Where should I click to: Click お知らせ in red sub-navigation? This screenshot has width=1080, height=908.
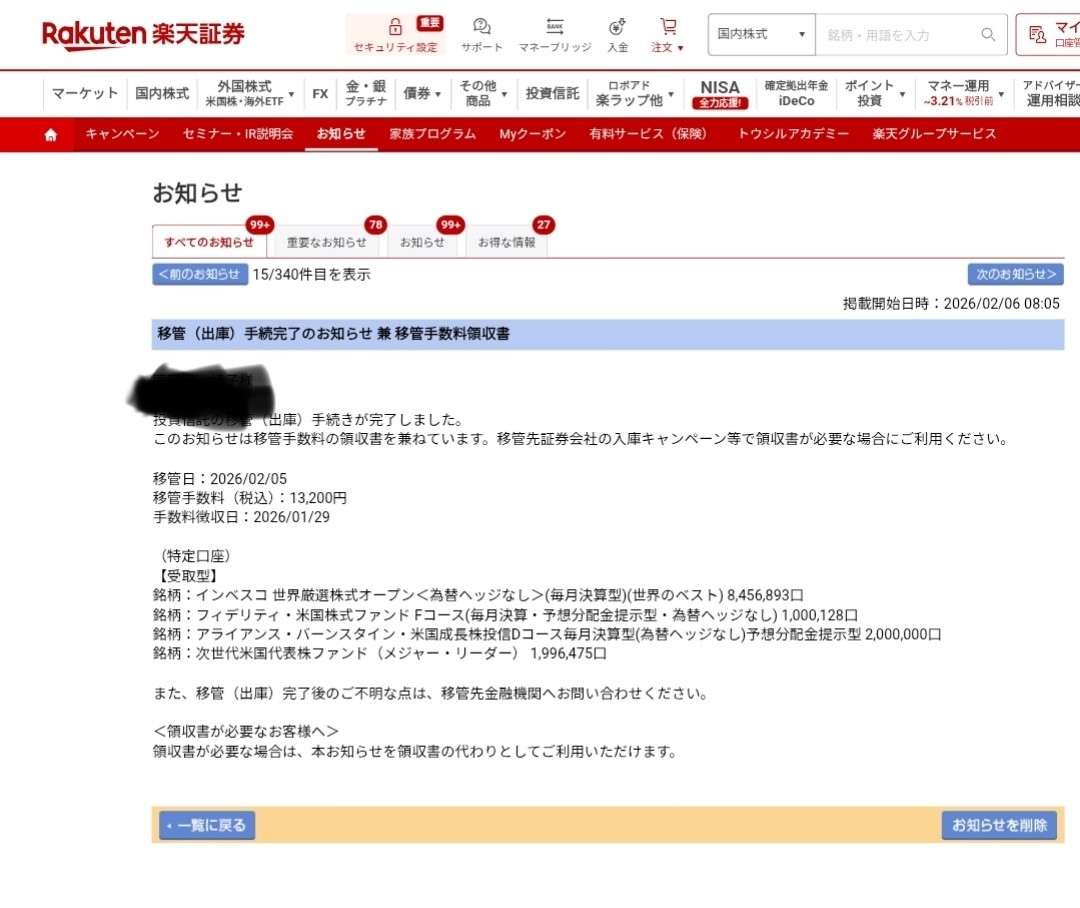click(341, 134)
